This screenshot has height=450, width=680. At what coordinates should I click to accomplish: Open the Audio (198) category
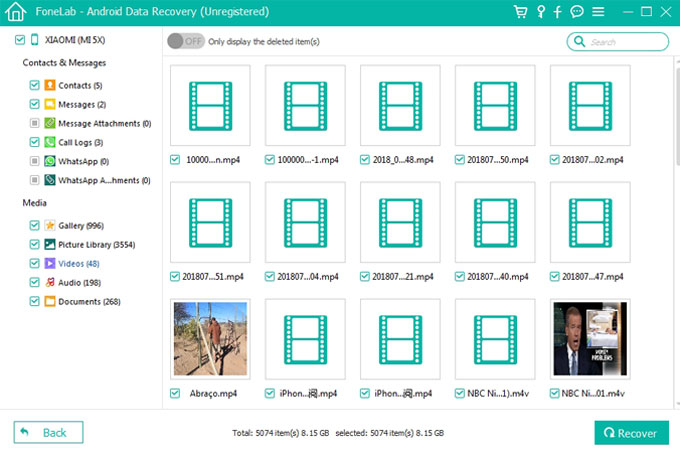tap(79, 283)
